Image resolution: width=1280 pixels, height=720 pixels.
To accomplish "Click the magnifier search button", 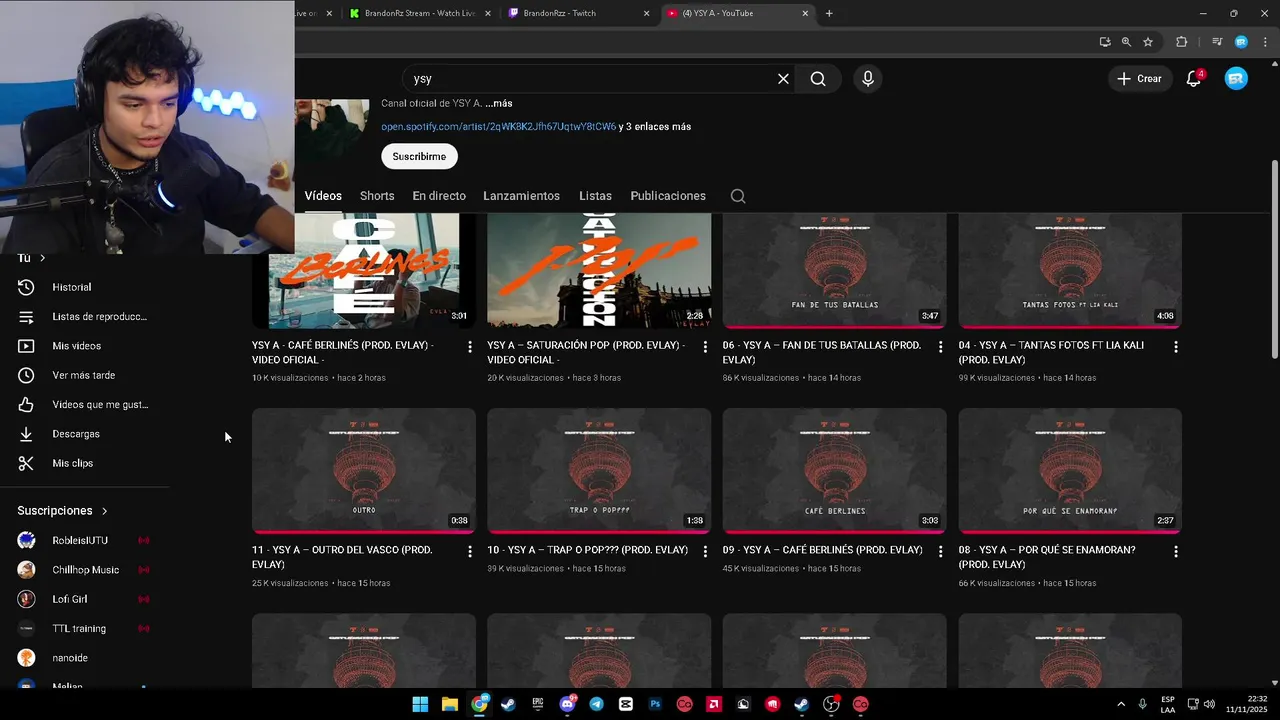I will tap(818, 79).
